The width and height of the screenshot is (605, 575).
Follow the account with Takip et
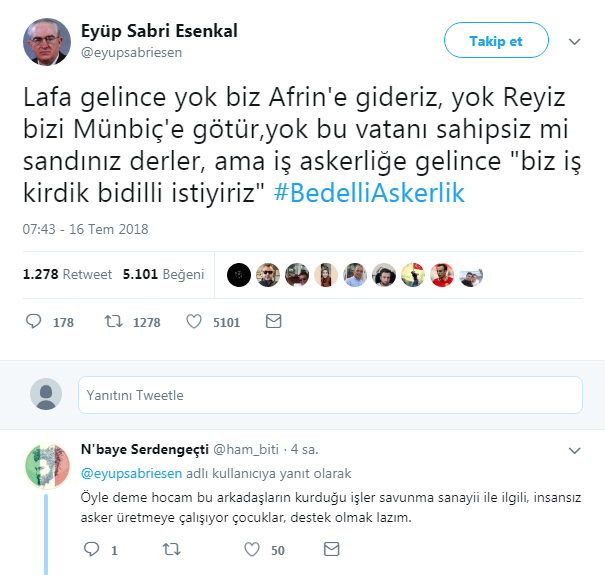(x=496, y=40)
